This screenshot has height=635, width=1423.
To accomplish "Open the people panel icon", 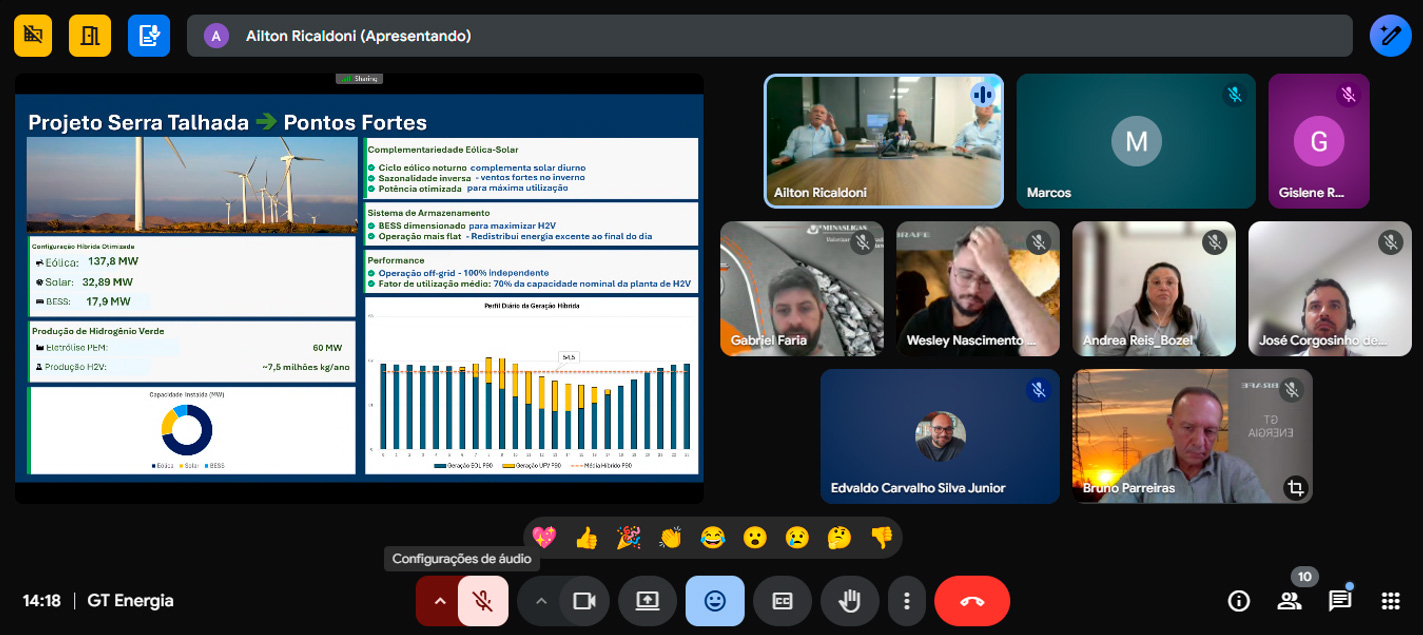I will point(1289,601).
